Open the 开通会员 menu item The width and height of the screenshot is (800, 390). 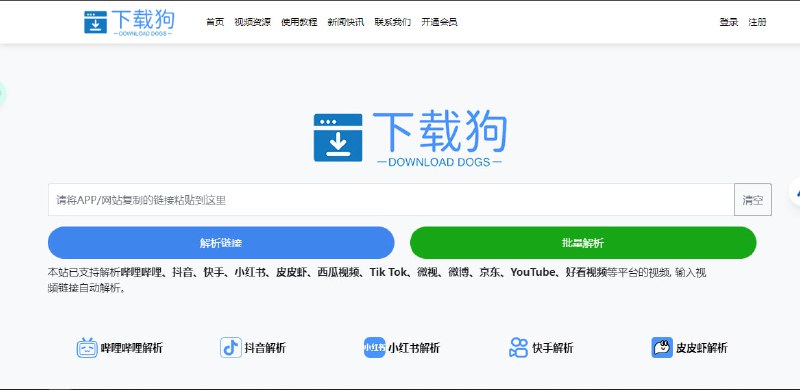[x=439, y=22]
